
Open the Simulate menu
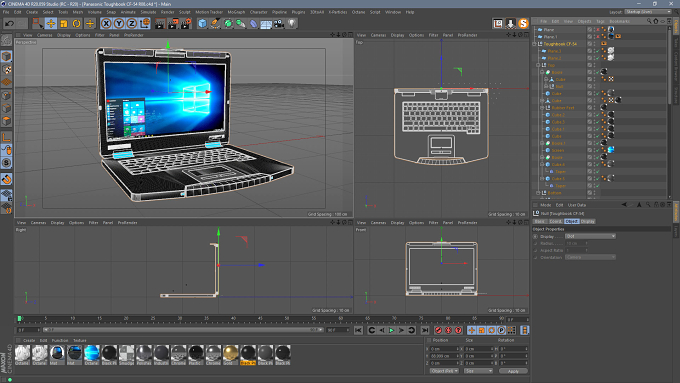pos(148,12)
